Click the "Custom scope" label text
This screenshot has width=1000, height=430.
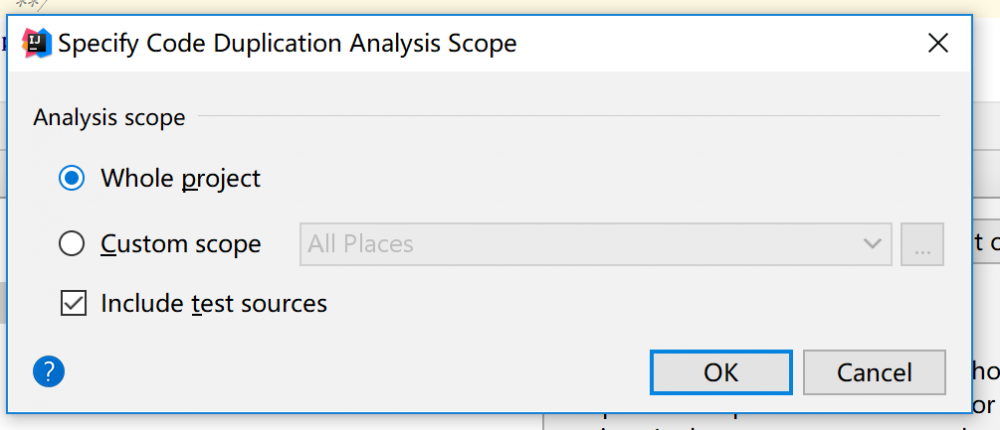(180, 244)
